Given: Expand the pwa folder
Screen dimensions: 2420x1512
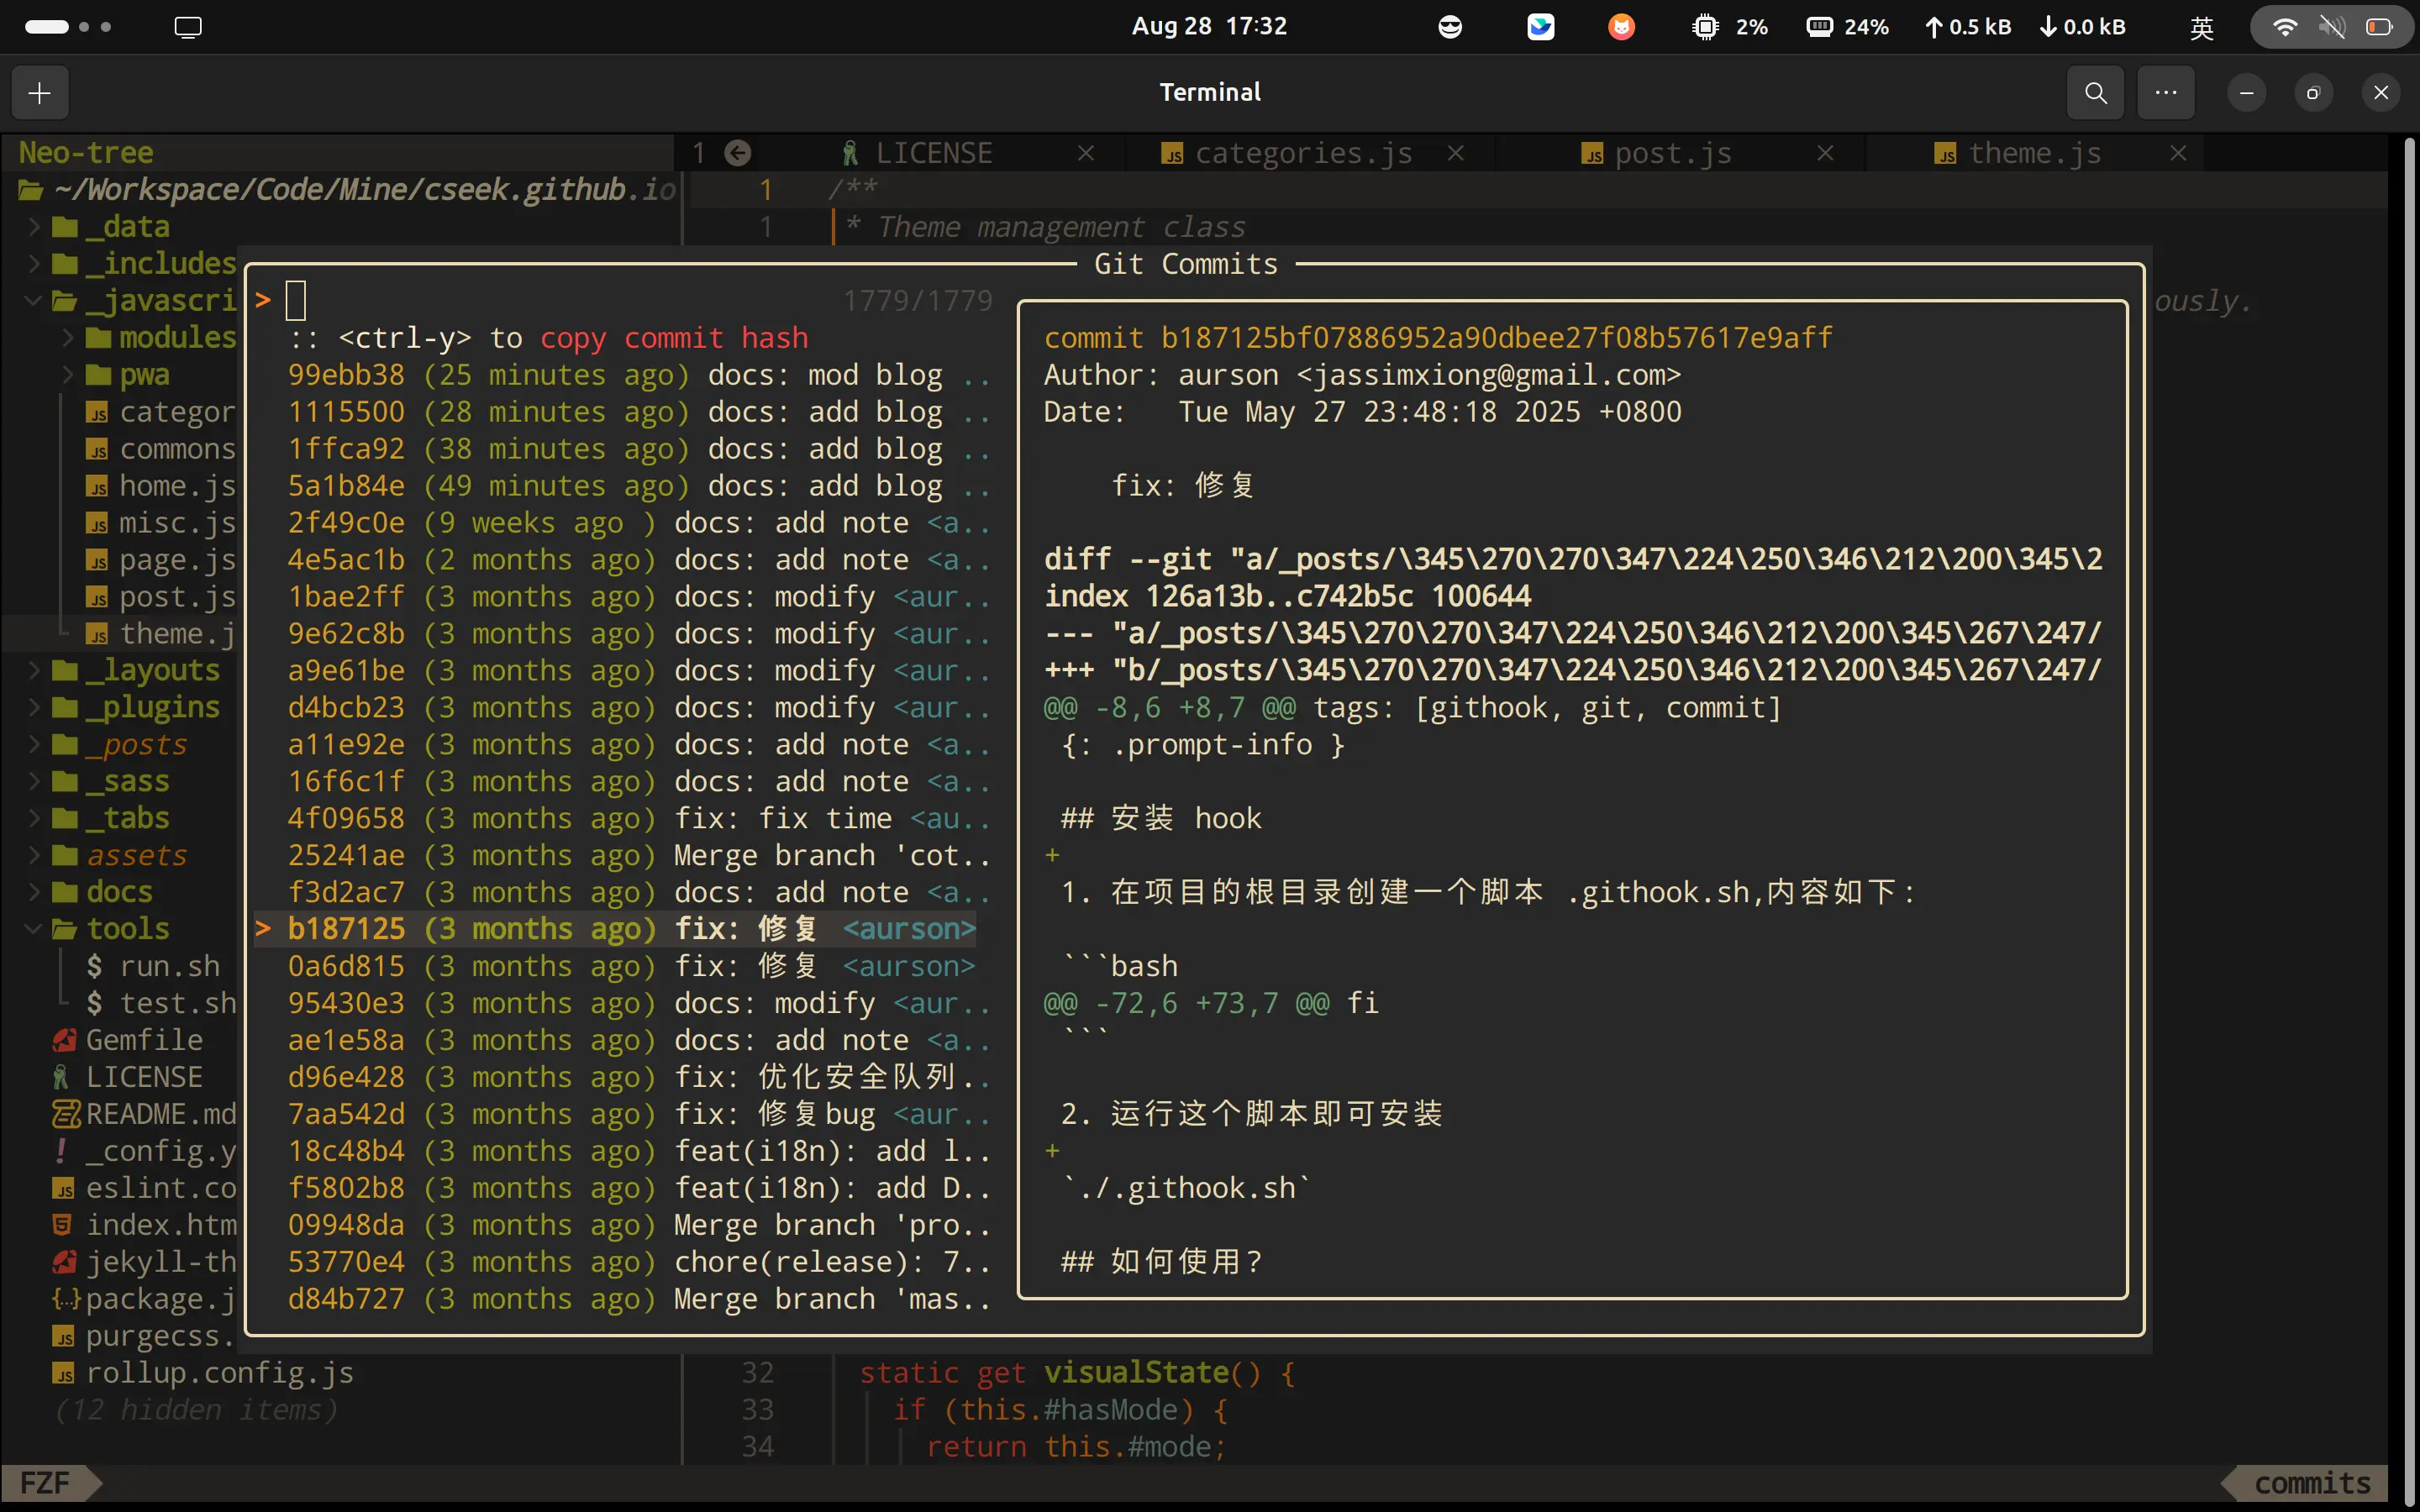Looking at the screenshot, I should (x=68, y=375).
